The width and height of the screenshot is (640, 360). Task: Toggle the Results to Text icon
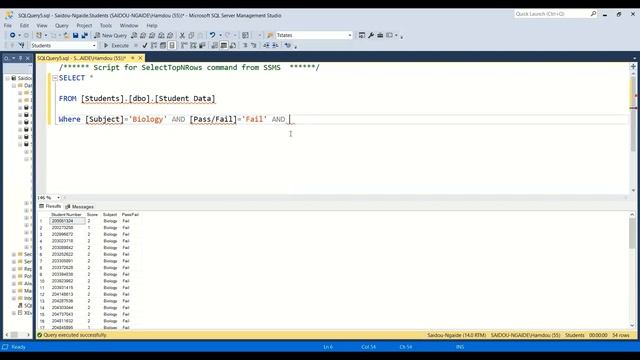[x=215, y=46]
